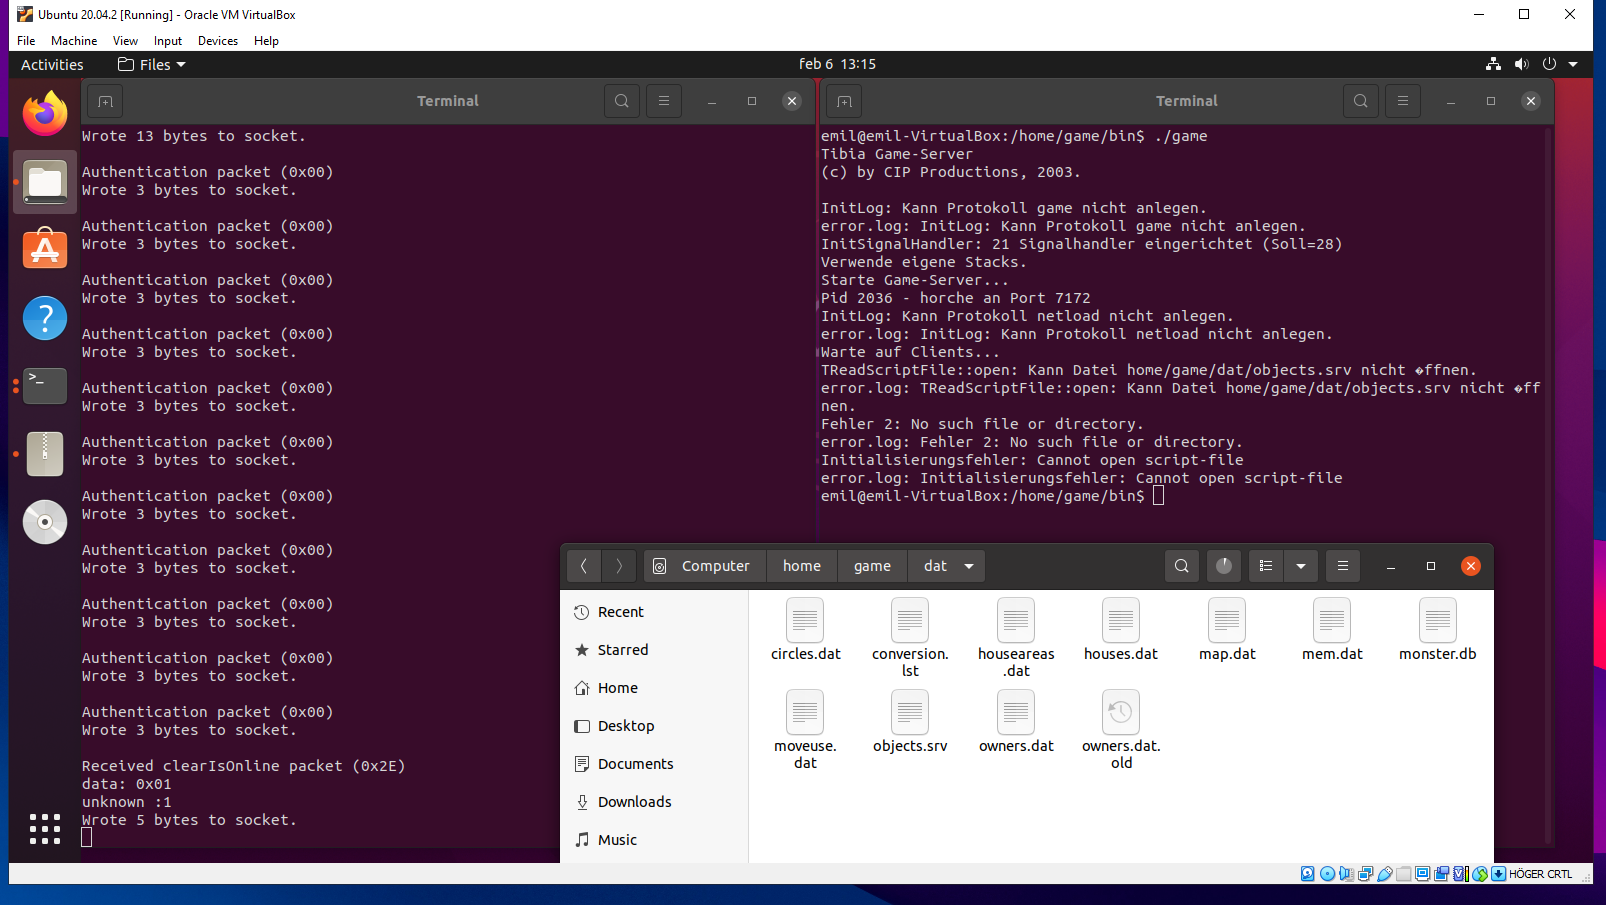Open the Files app in the dock
The image size is (1606, 905).
pyautogui.click(x=45, y=182)
